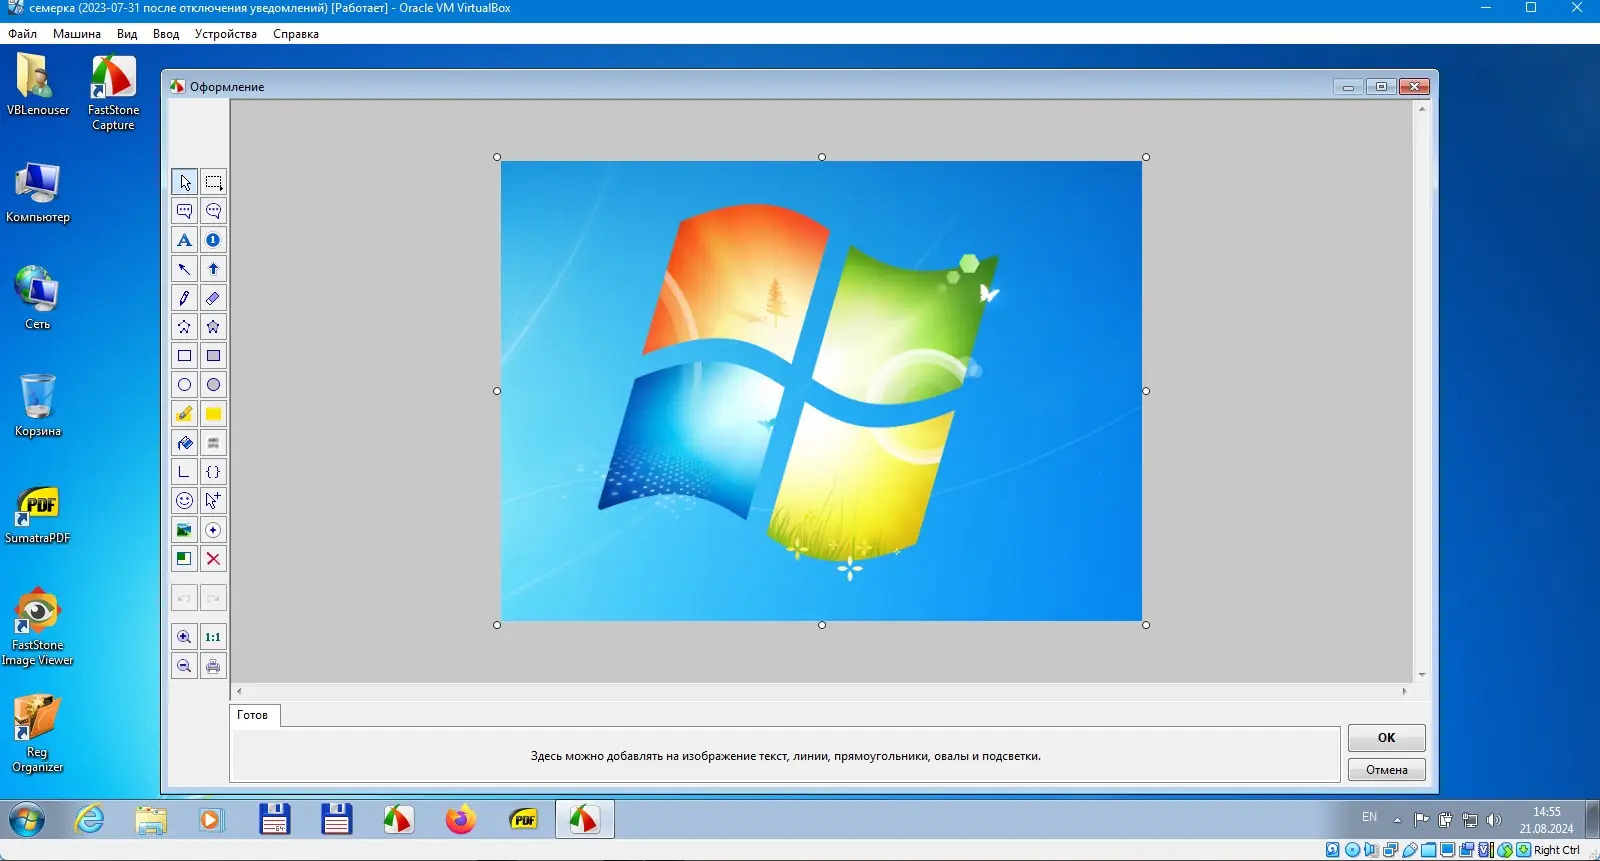Select the curly braces tool
The height and width of the screenshot is (861, 1600).
tap(213, 472)
